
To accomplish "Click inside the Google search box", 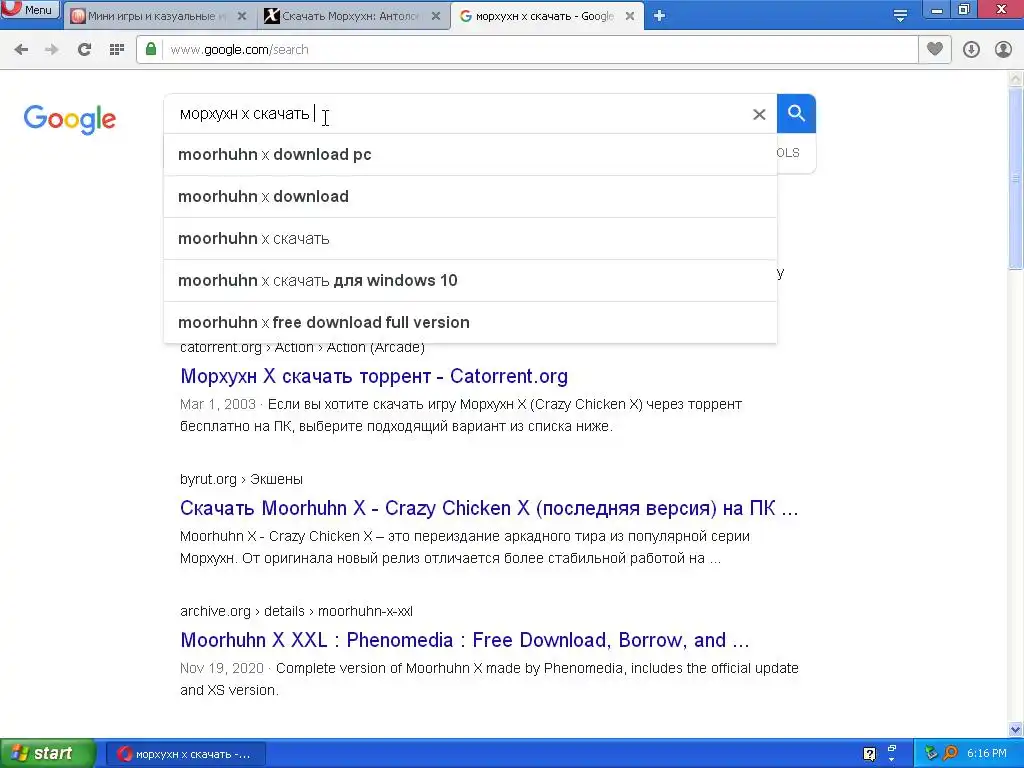I will [457, 114].
